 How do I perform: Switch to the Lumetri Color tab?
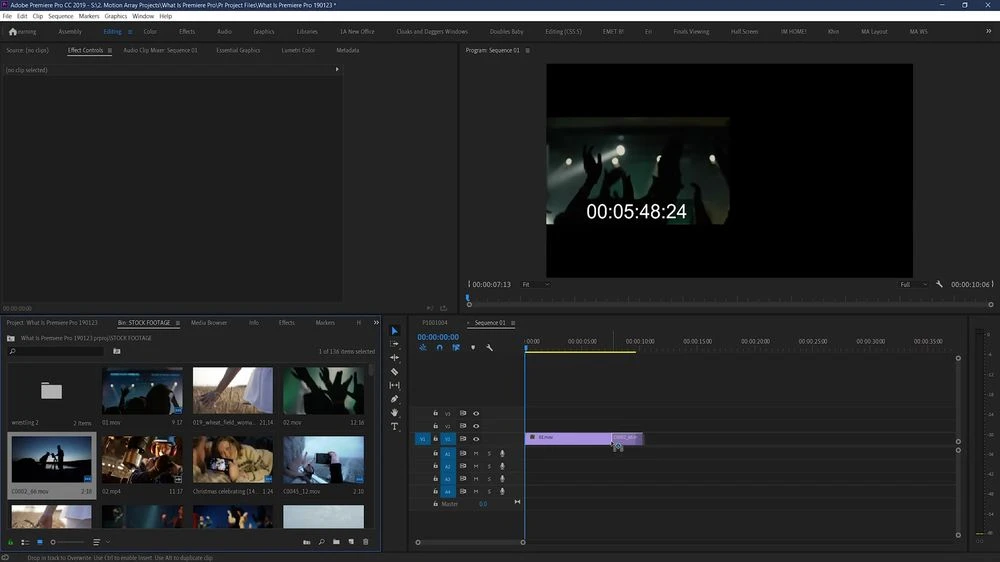tap(298, 50)
